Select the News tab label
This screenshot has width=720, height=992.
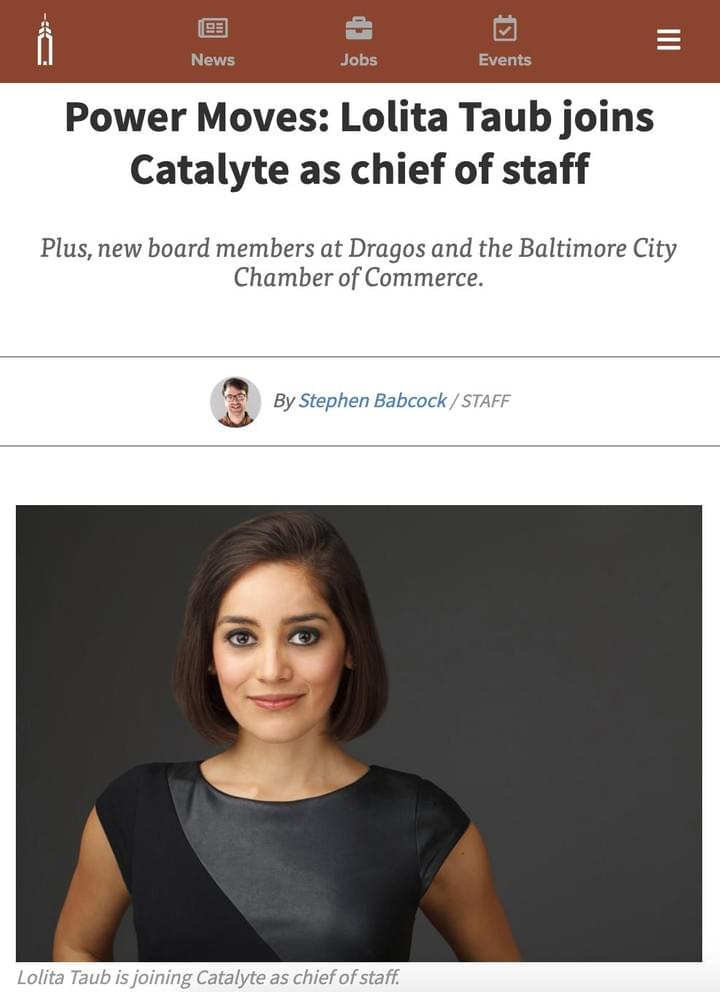click(x=212, y=60)
